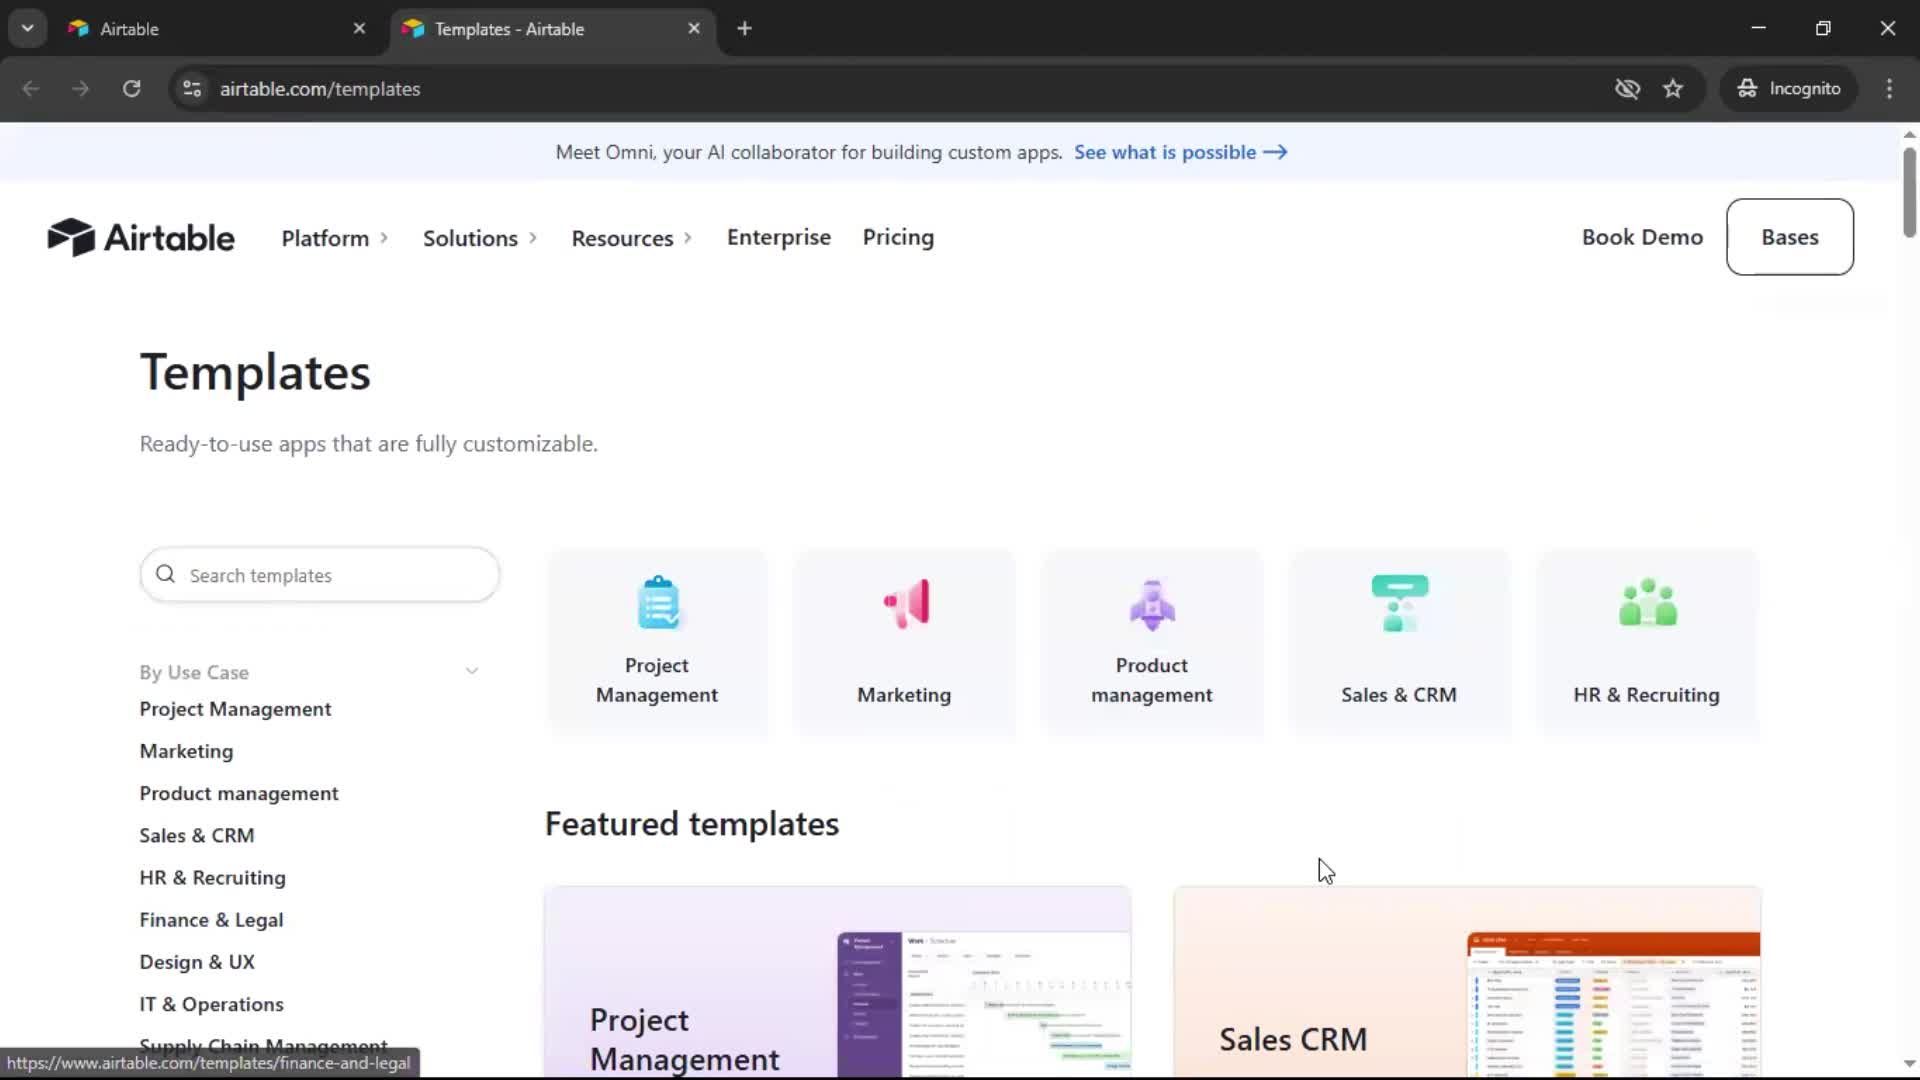
Task: Select Product management in sidebar
Action: pos(239,793)
